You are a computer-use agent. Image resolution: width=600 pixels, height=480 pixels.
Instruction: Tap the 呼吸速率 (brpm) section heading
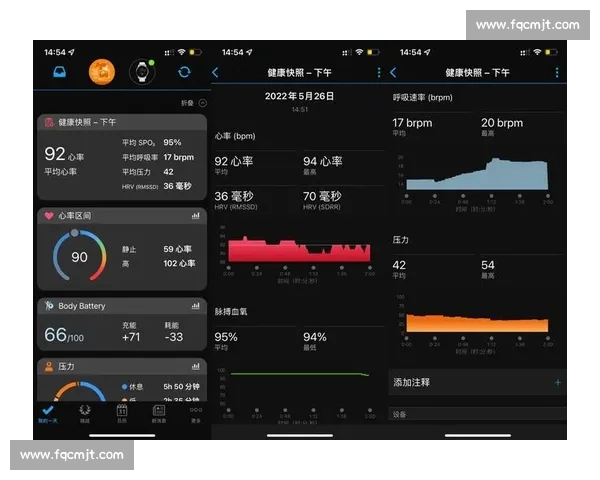click(x=422, y=97)
